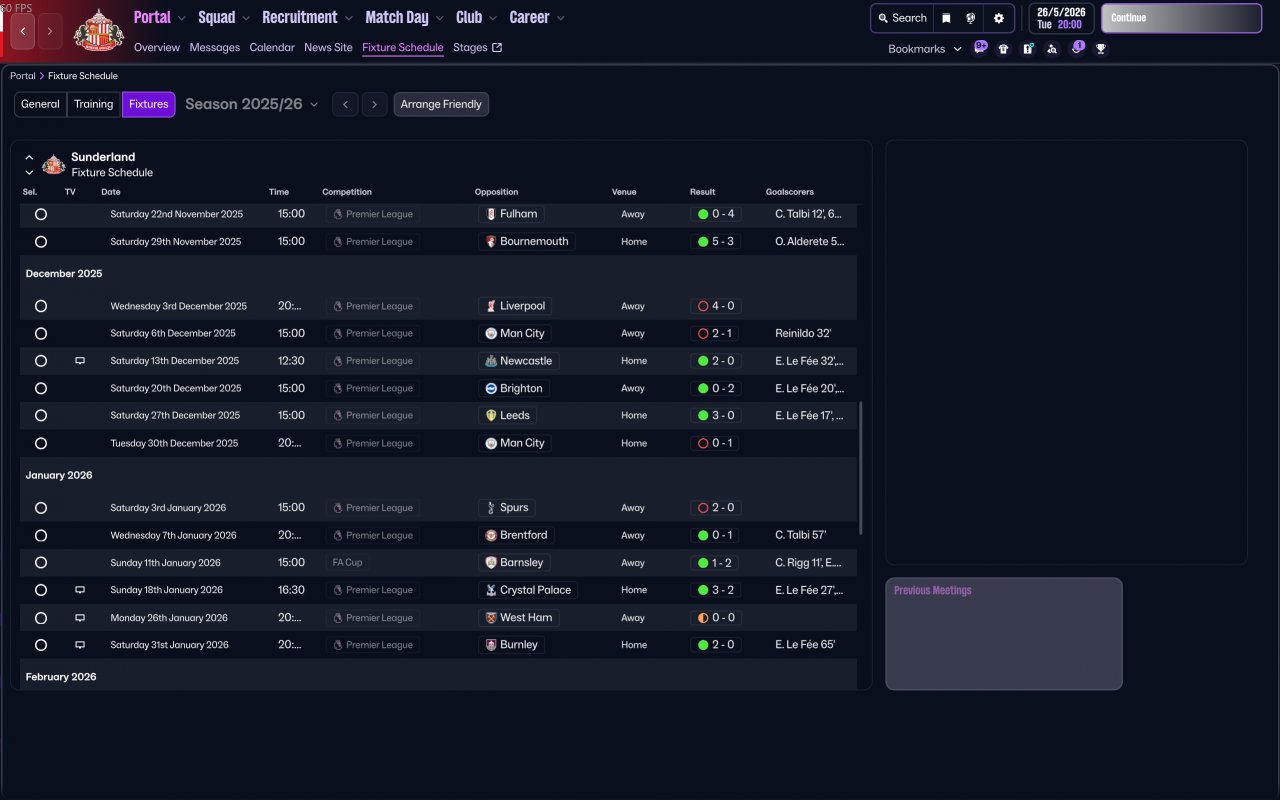The image size is (1280, 800).
Task: Click the fixture list vertical scrollbar
Action: click(x=860, y=468)
